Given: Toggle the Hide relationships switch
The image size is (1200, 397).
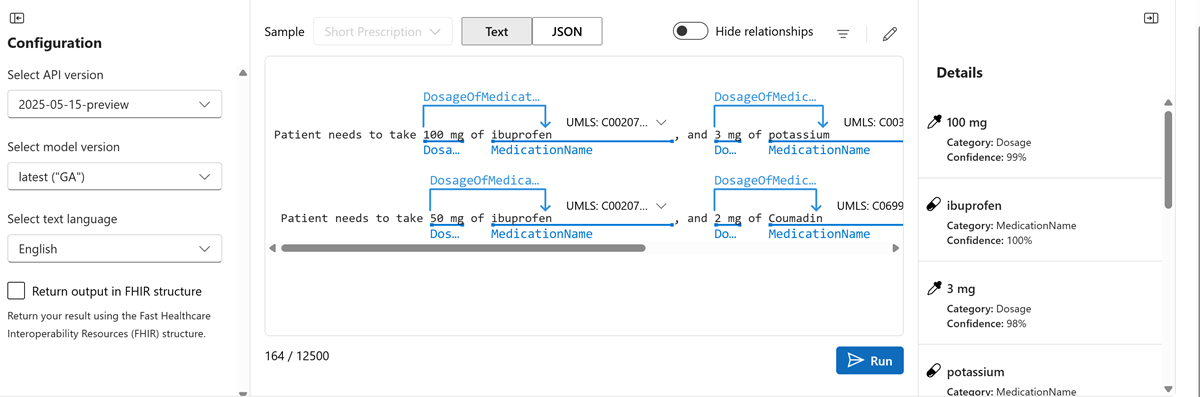Looking at the screenshot, I should (691, 31).
